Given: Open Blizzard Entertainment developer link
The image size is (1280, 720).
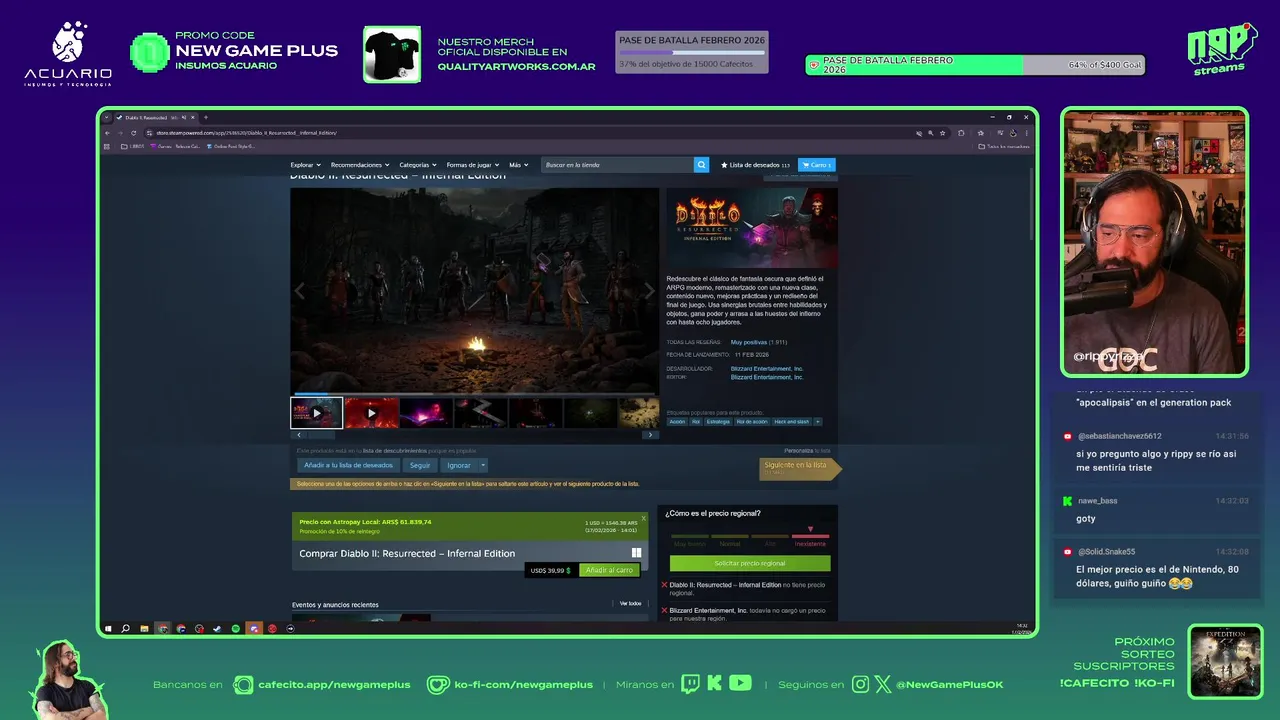Looking at the screenshot, I should coord(767,369).
